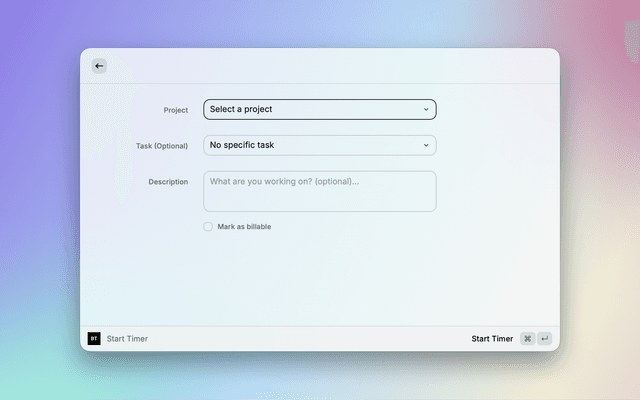Enable the Mark as billable checkbox
This screenshot has width=640, height=400.
pyautogui.click(x=208, y=227)
